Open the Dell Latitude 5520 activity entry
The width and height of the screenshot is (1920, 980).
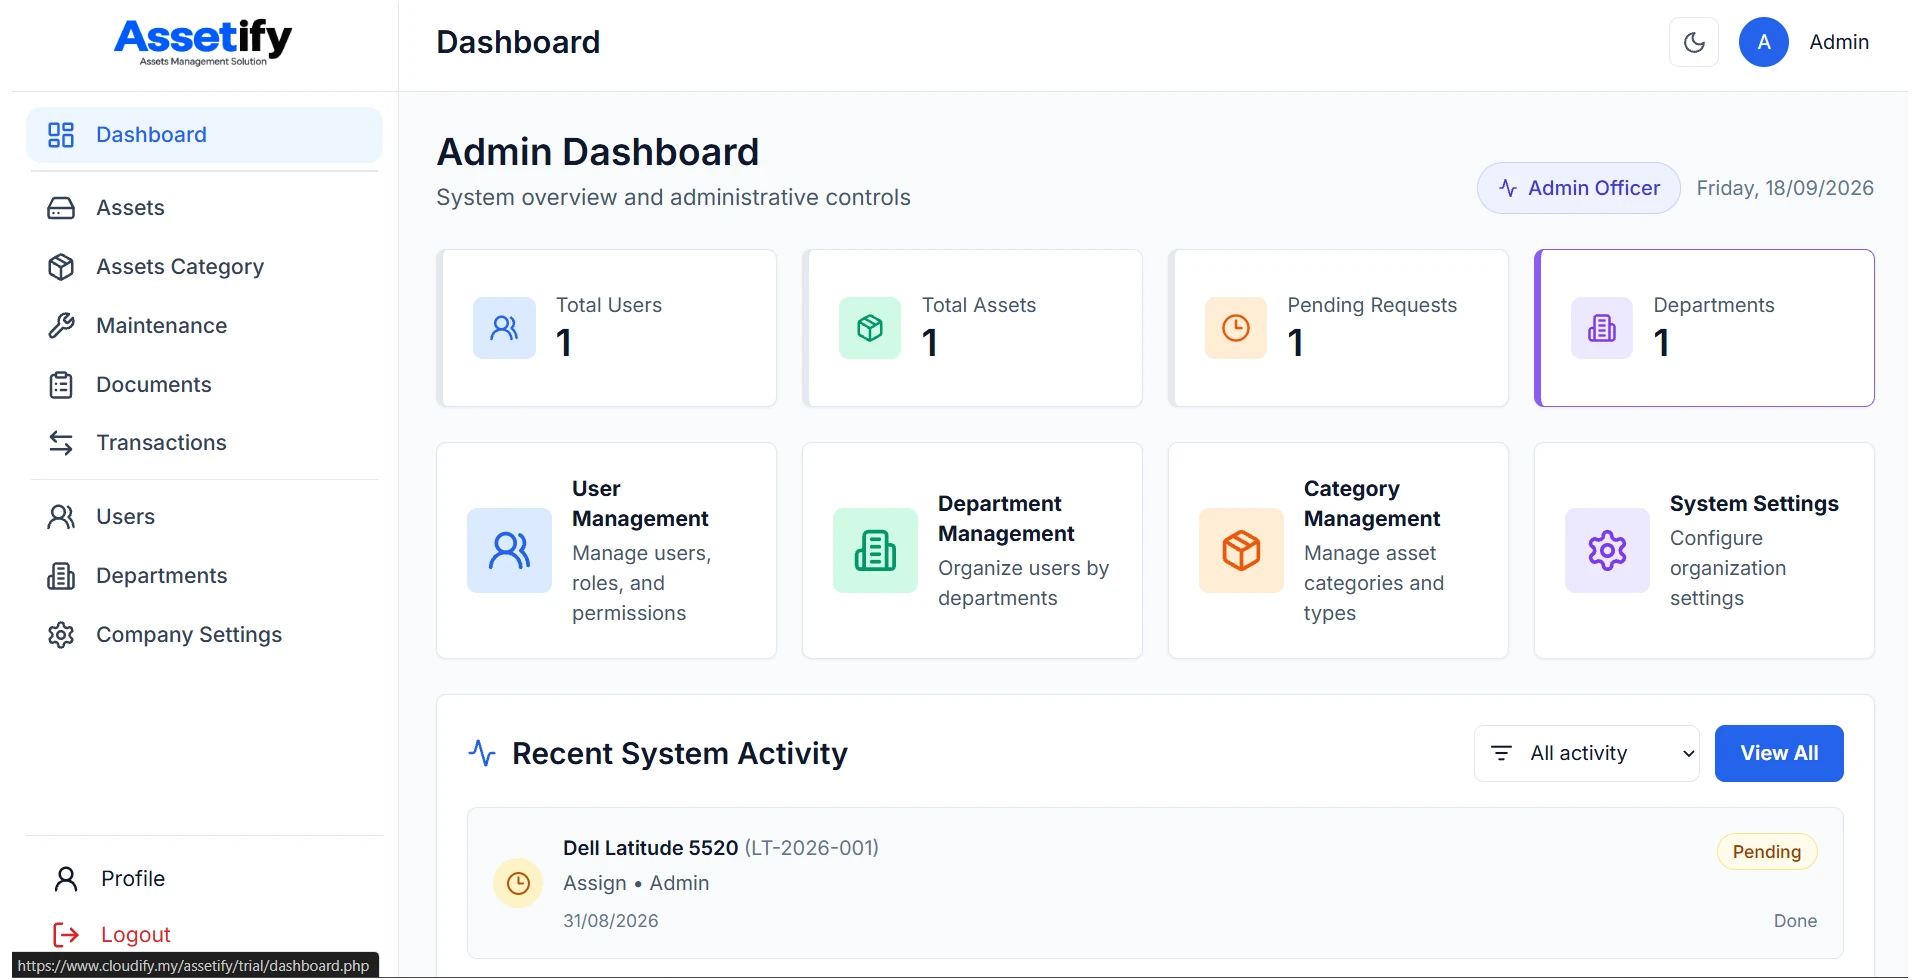click(1155, 884)
